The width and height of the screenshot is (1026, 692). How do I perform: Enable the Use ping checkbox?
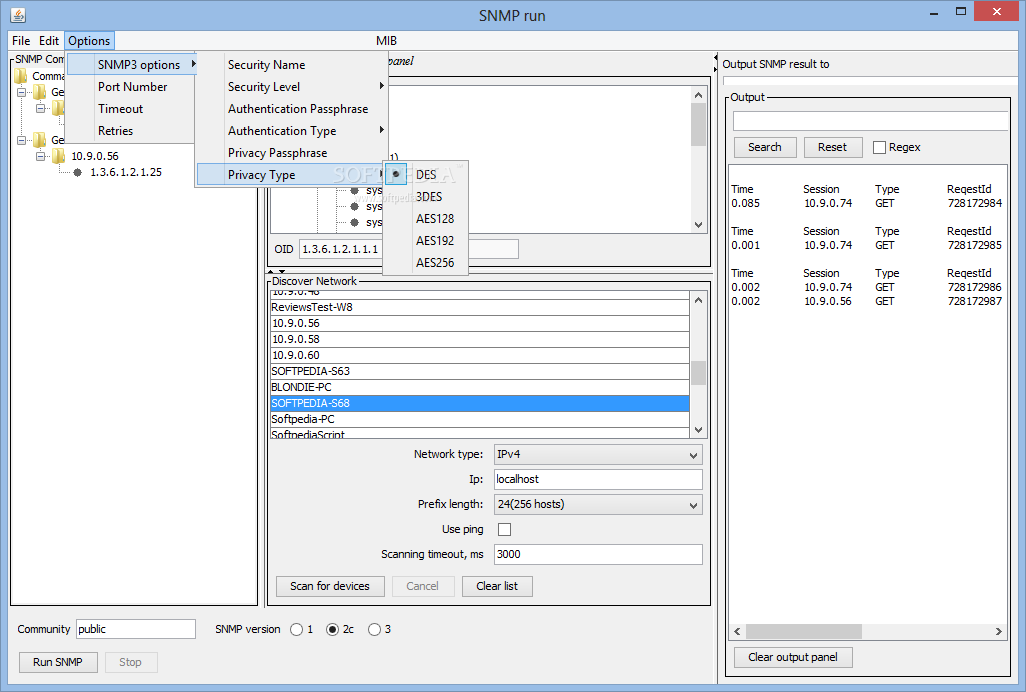[x=504, y=529]
